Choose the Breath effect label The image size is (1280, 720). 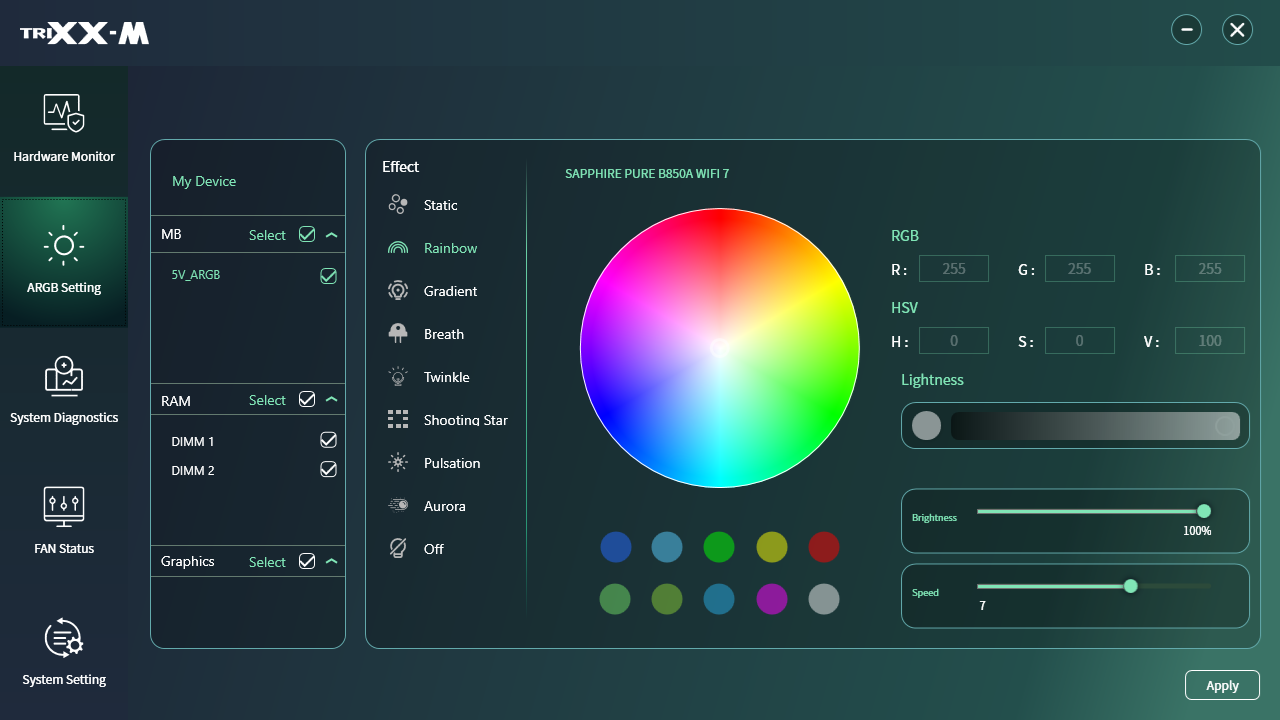tap(444, 334)
